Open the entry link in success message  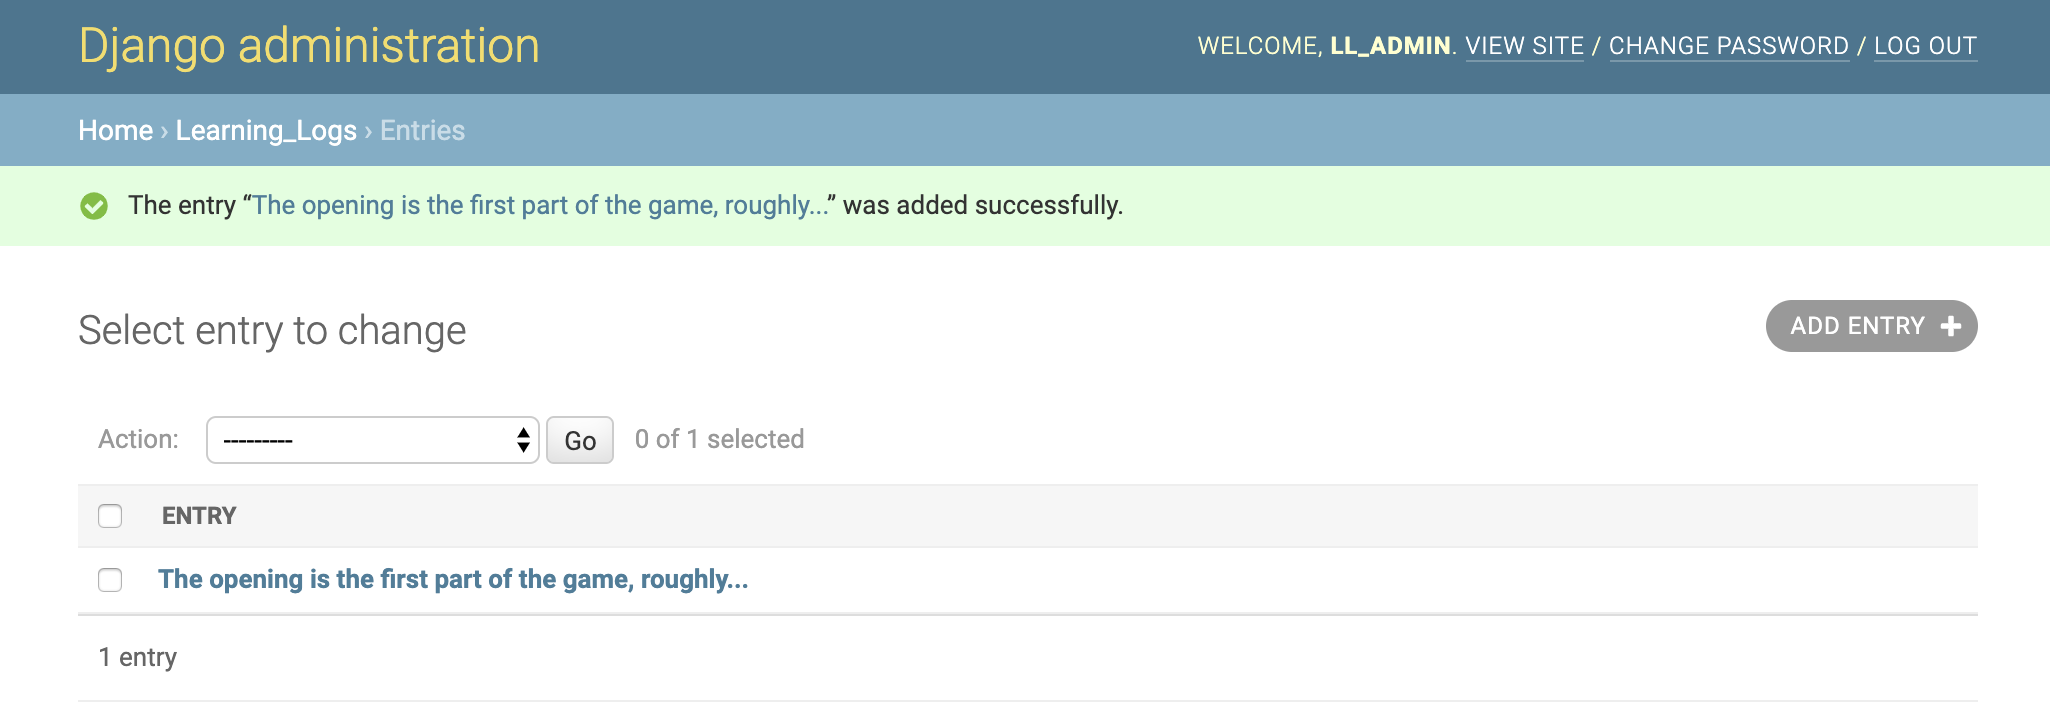[x=541, y=205]
